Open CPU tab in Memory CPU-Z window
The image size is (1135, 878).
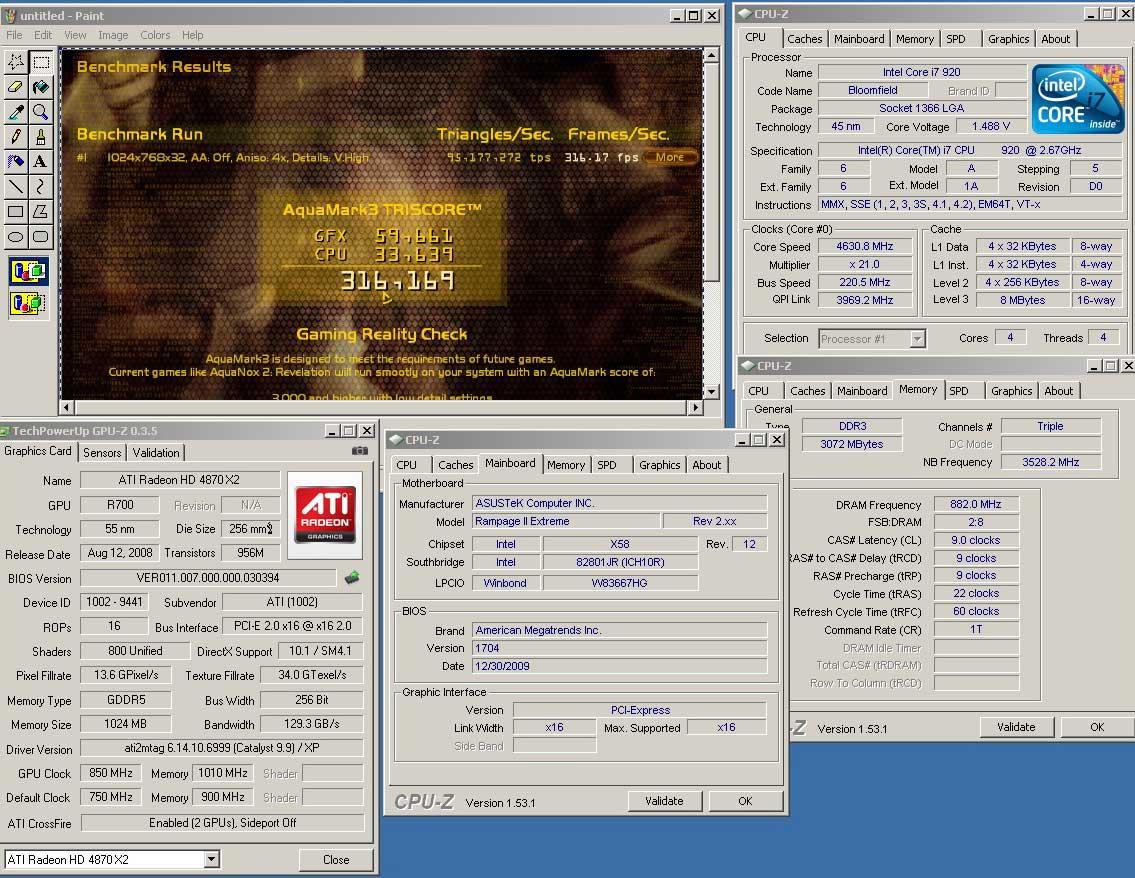coord(759,391)
